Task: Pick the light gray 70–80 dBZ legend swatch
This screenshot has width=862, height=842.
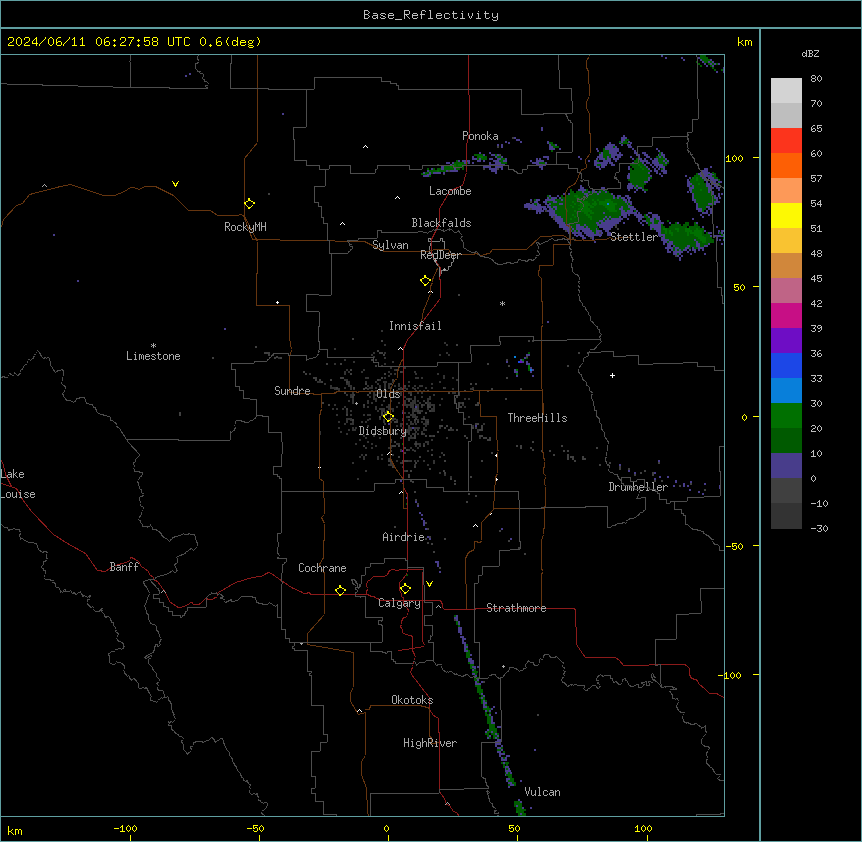Action: 786,91
